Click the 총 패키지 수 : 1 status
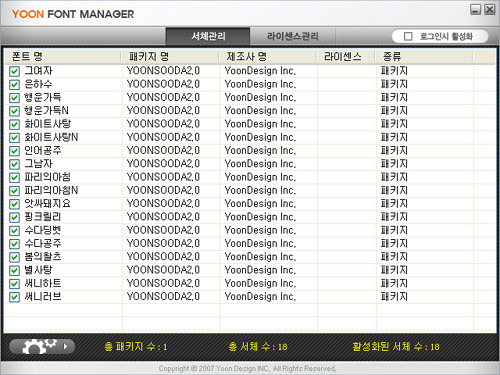The height and width of the screenshot is (375, 500). pos(136,347)
